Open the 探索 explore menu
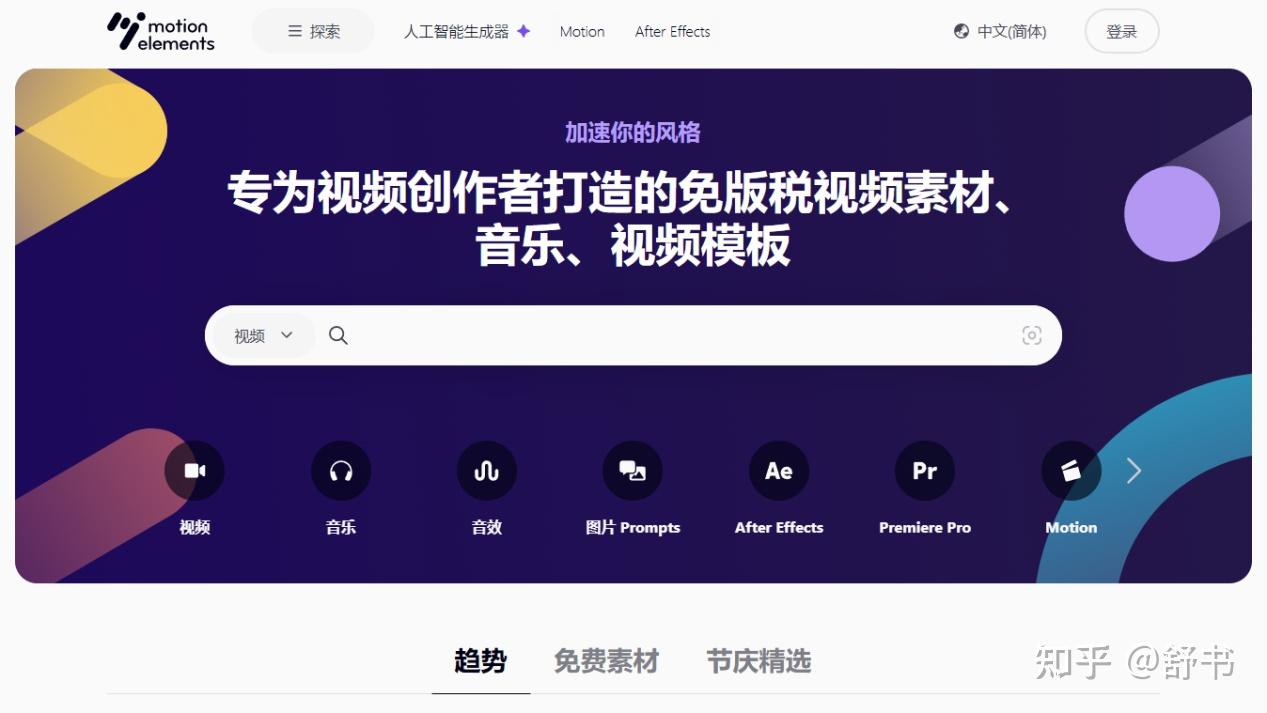The width and height of the screenshot is (1267, 713). point(313,31)
